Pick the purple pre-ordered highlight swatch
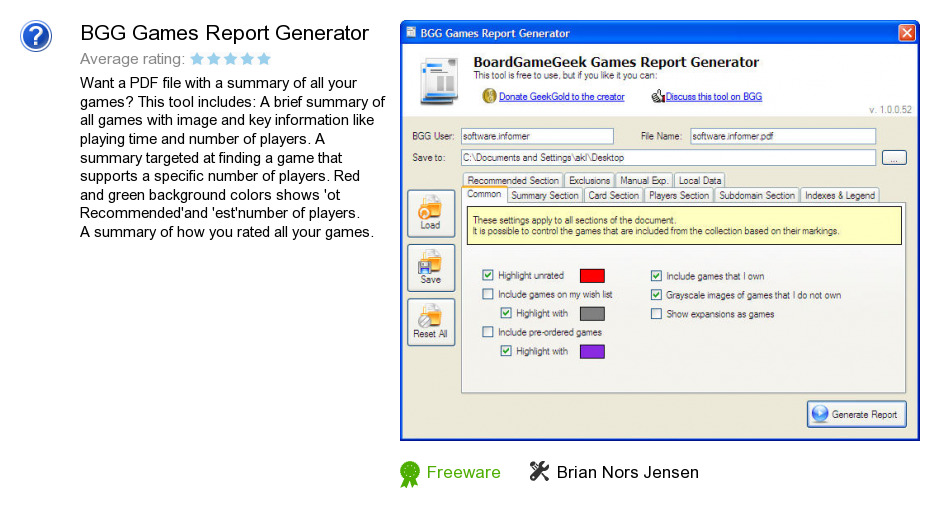Viewport: 940px width, 518px height. 592,351
